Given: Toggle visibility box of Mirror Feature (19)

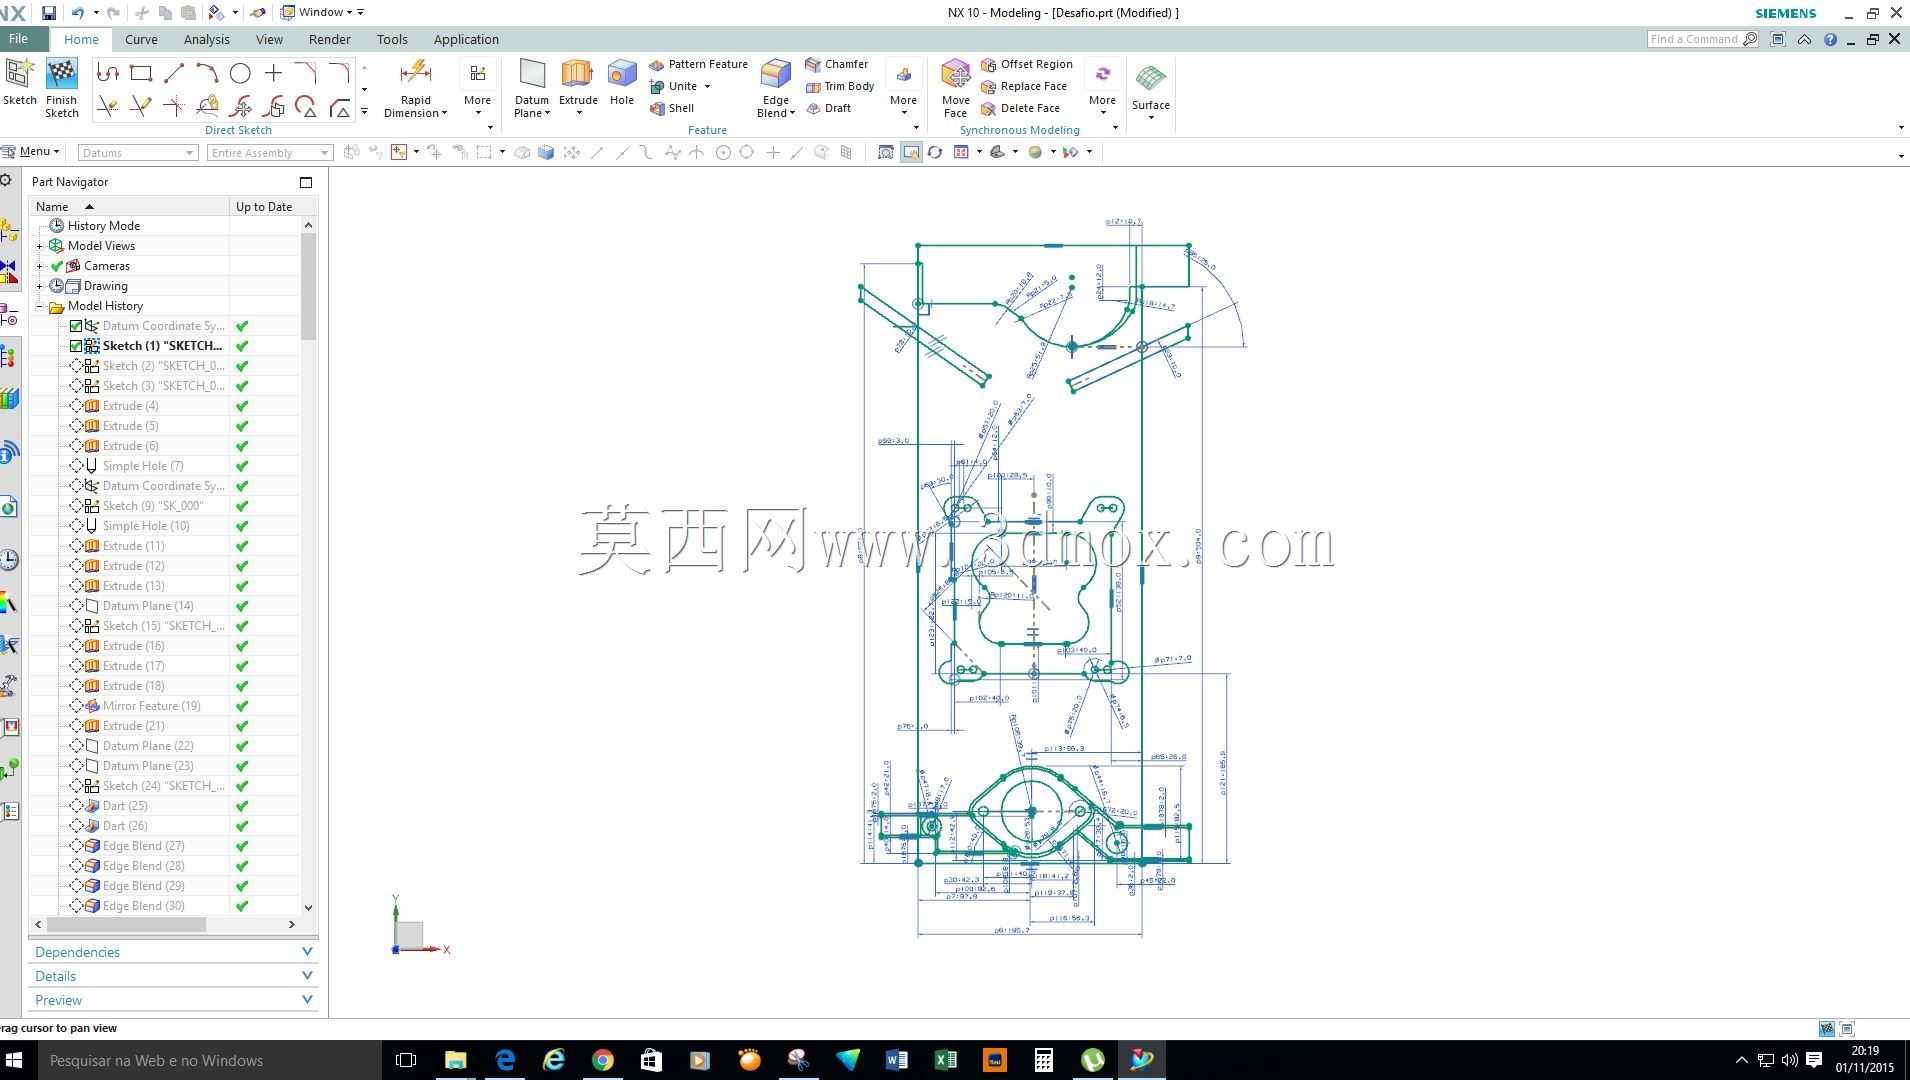Looking at the screenshot, I should tap(76, 706).
